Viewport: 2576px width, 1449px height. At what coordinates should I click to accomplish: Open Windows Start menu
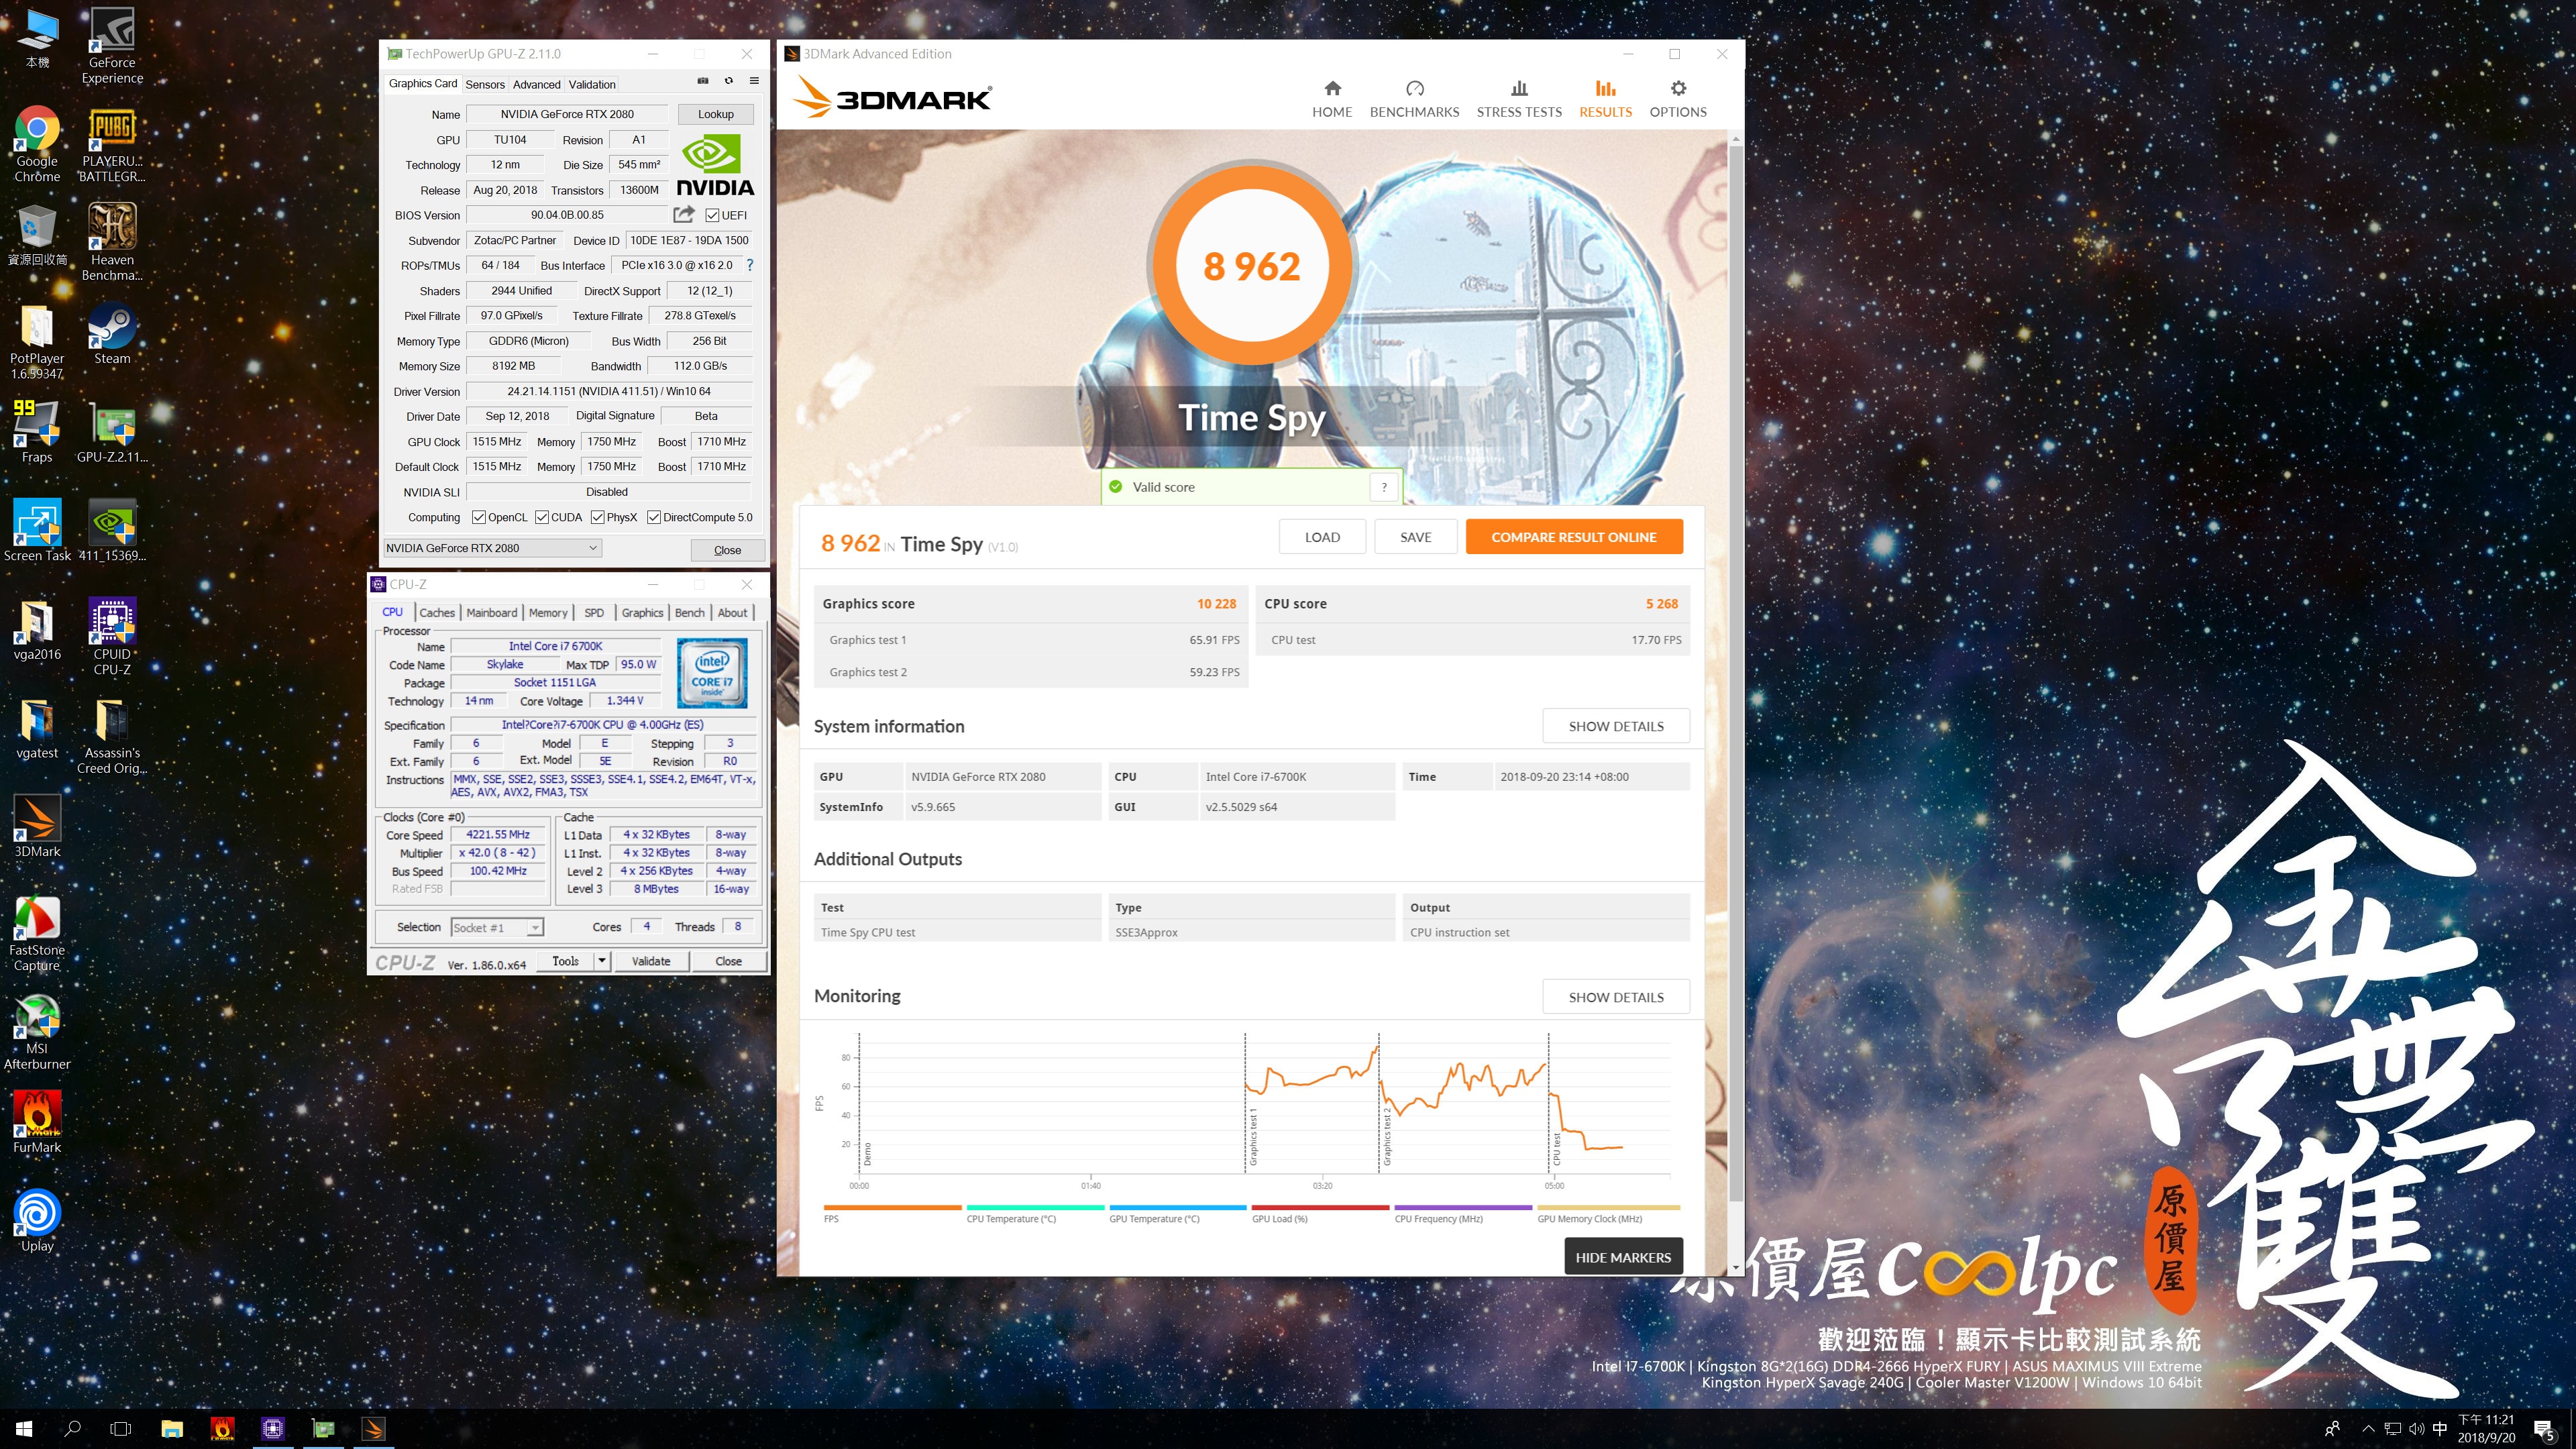tap(24, 1429)
